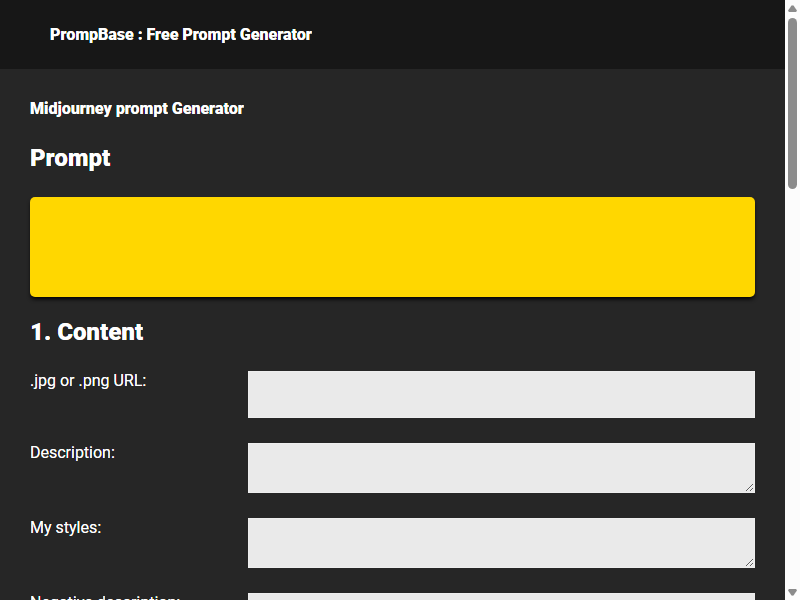Focus the Negative description field at bottom
Viewport: 800px width, 600px height.
point(501,596)
